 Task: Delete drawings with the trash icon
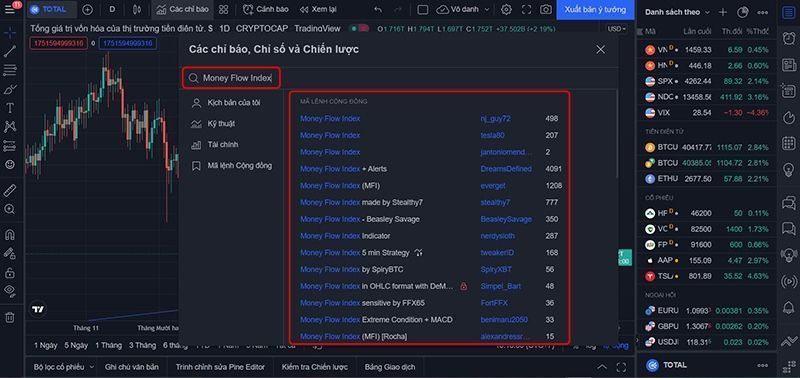point(10,317)
